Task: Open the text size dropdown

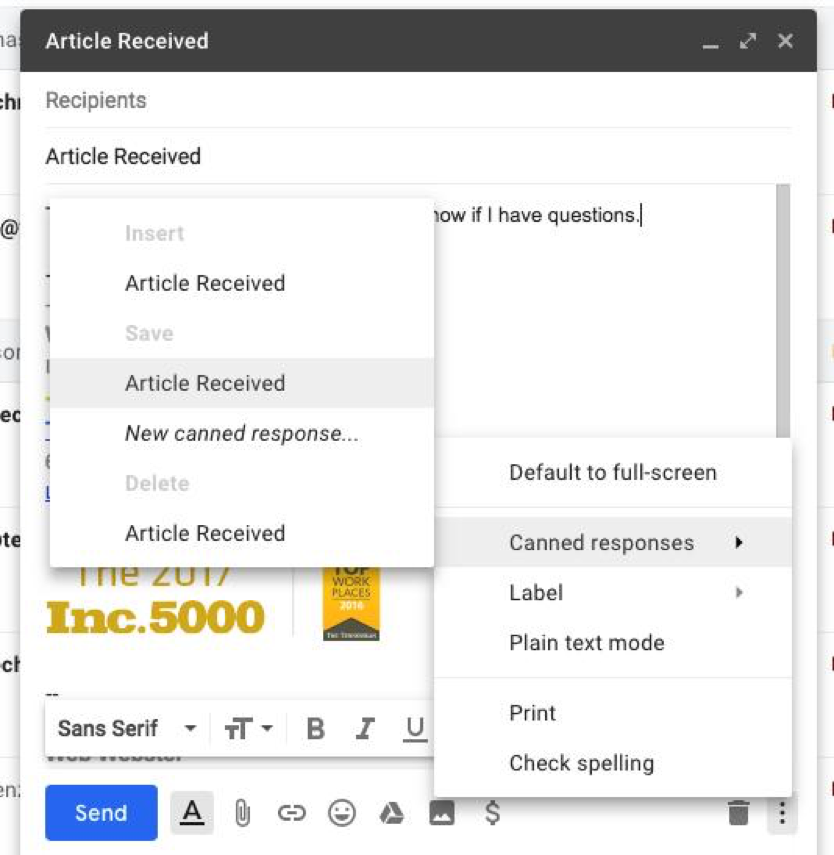Action: coord(249,729)
